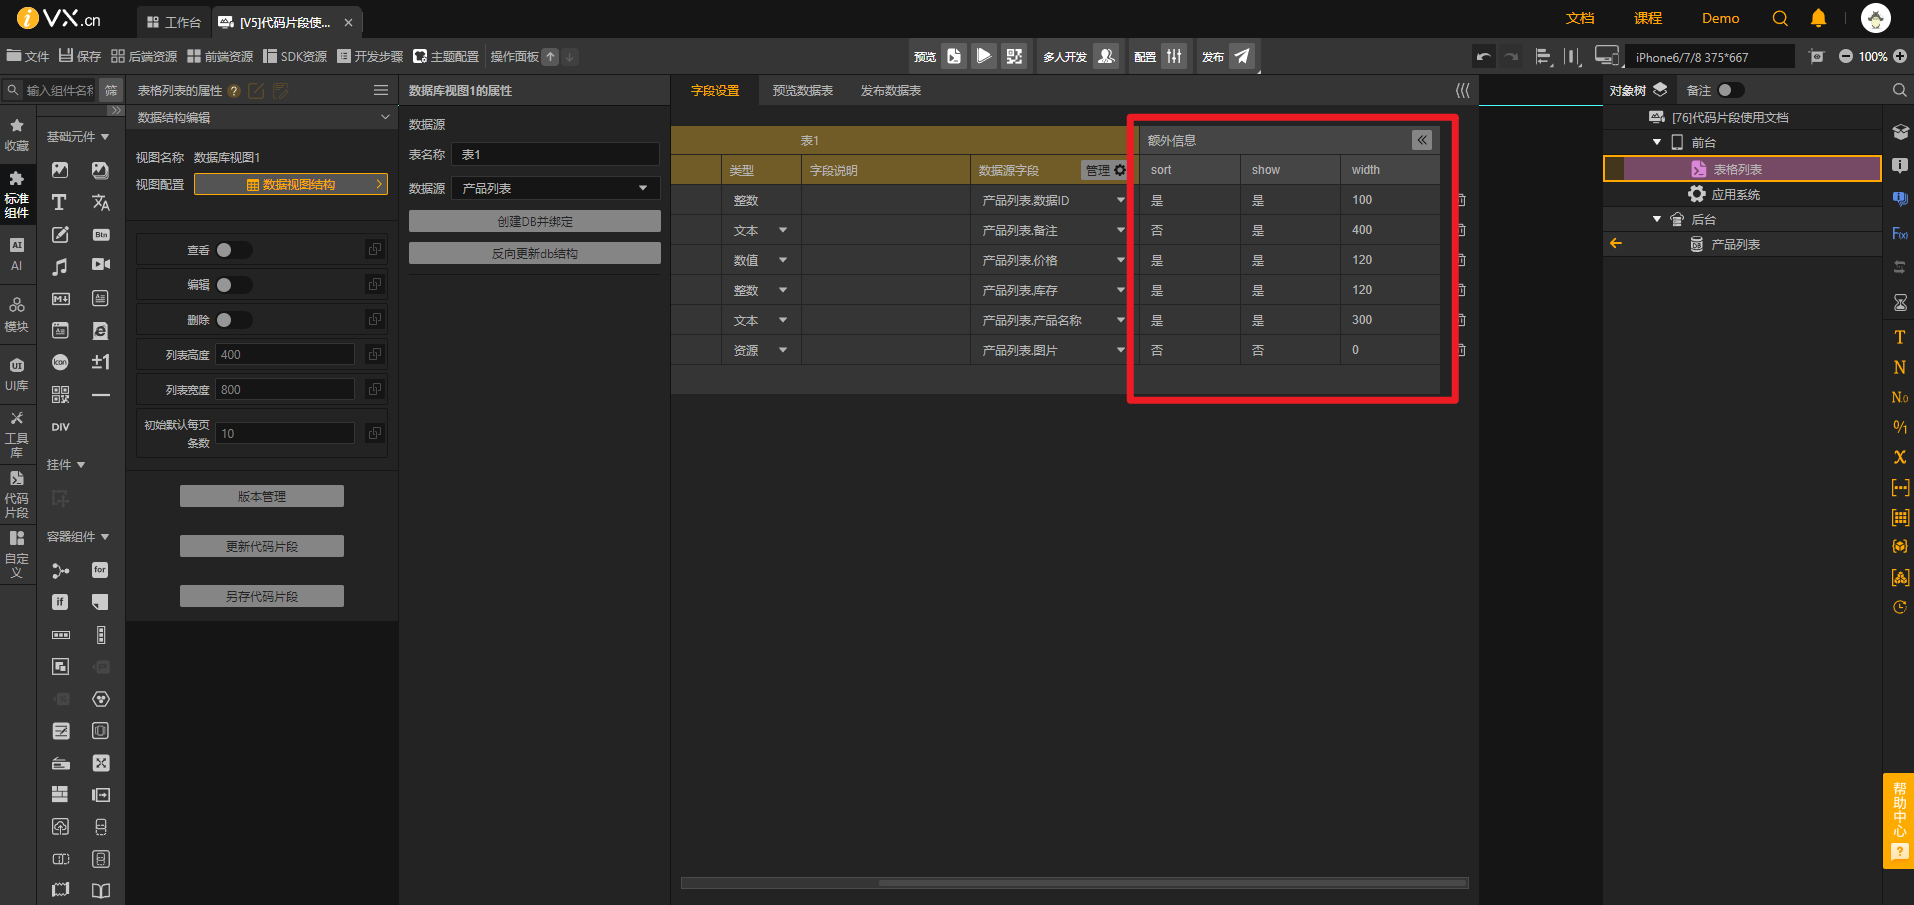
Task: Open 开发步骤 development steps
Action: pyautogui.click(x=370, y=57)
